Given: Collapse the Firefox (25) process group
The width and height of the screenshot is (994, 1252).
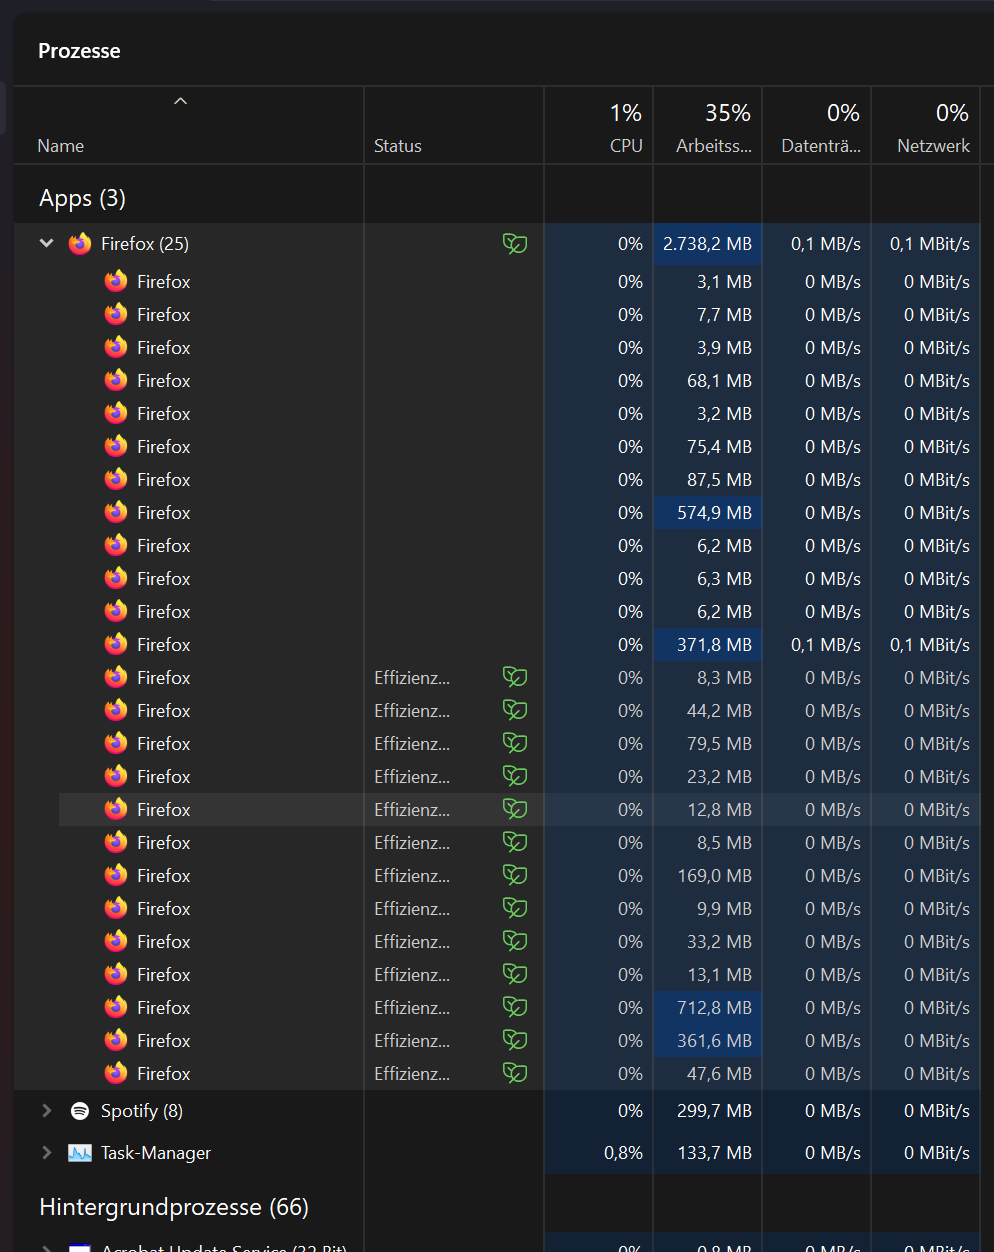Looking at the screenshot, I should point(46,243).
